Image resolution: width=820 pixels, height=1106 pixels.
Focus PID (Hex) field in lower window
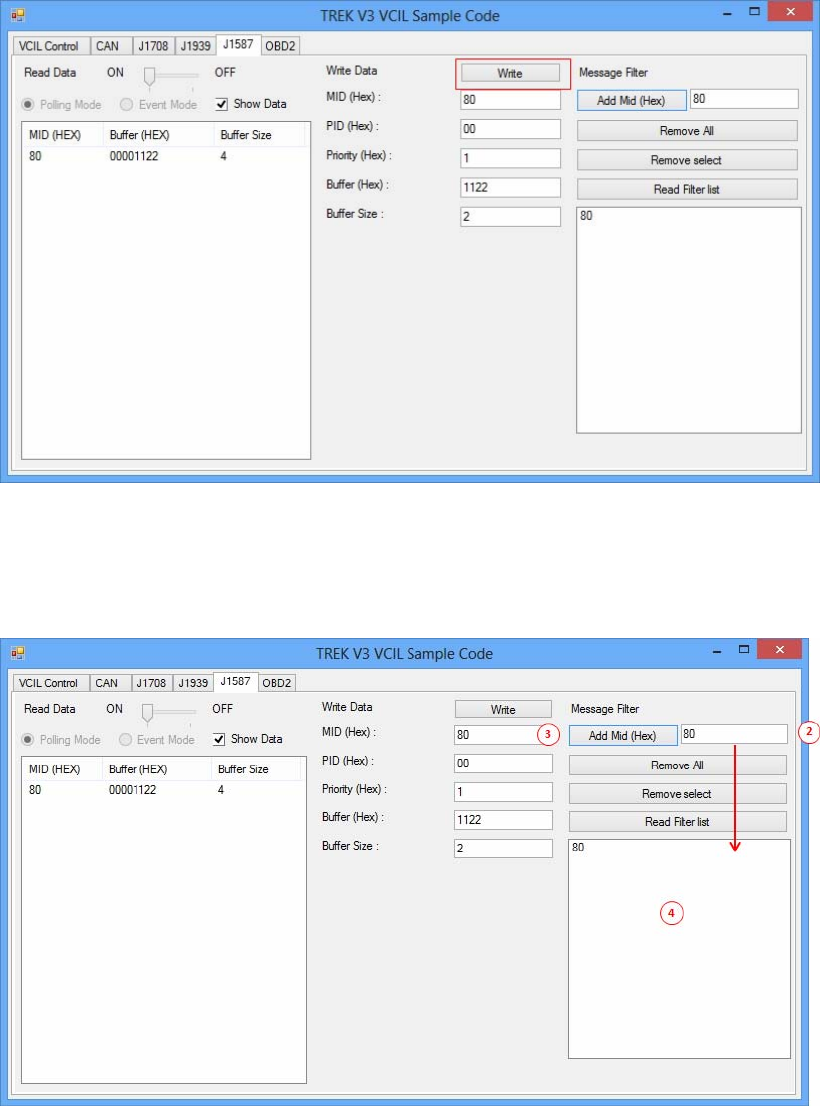point(503,763)
